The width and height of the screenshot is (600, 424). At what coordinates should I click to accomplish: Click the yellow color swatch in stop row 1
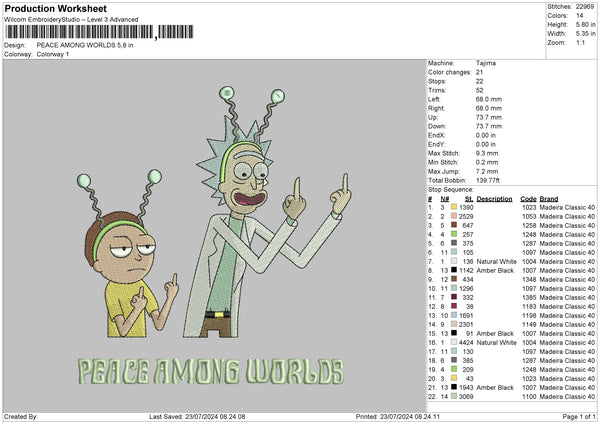click(454, 207)
